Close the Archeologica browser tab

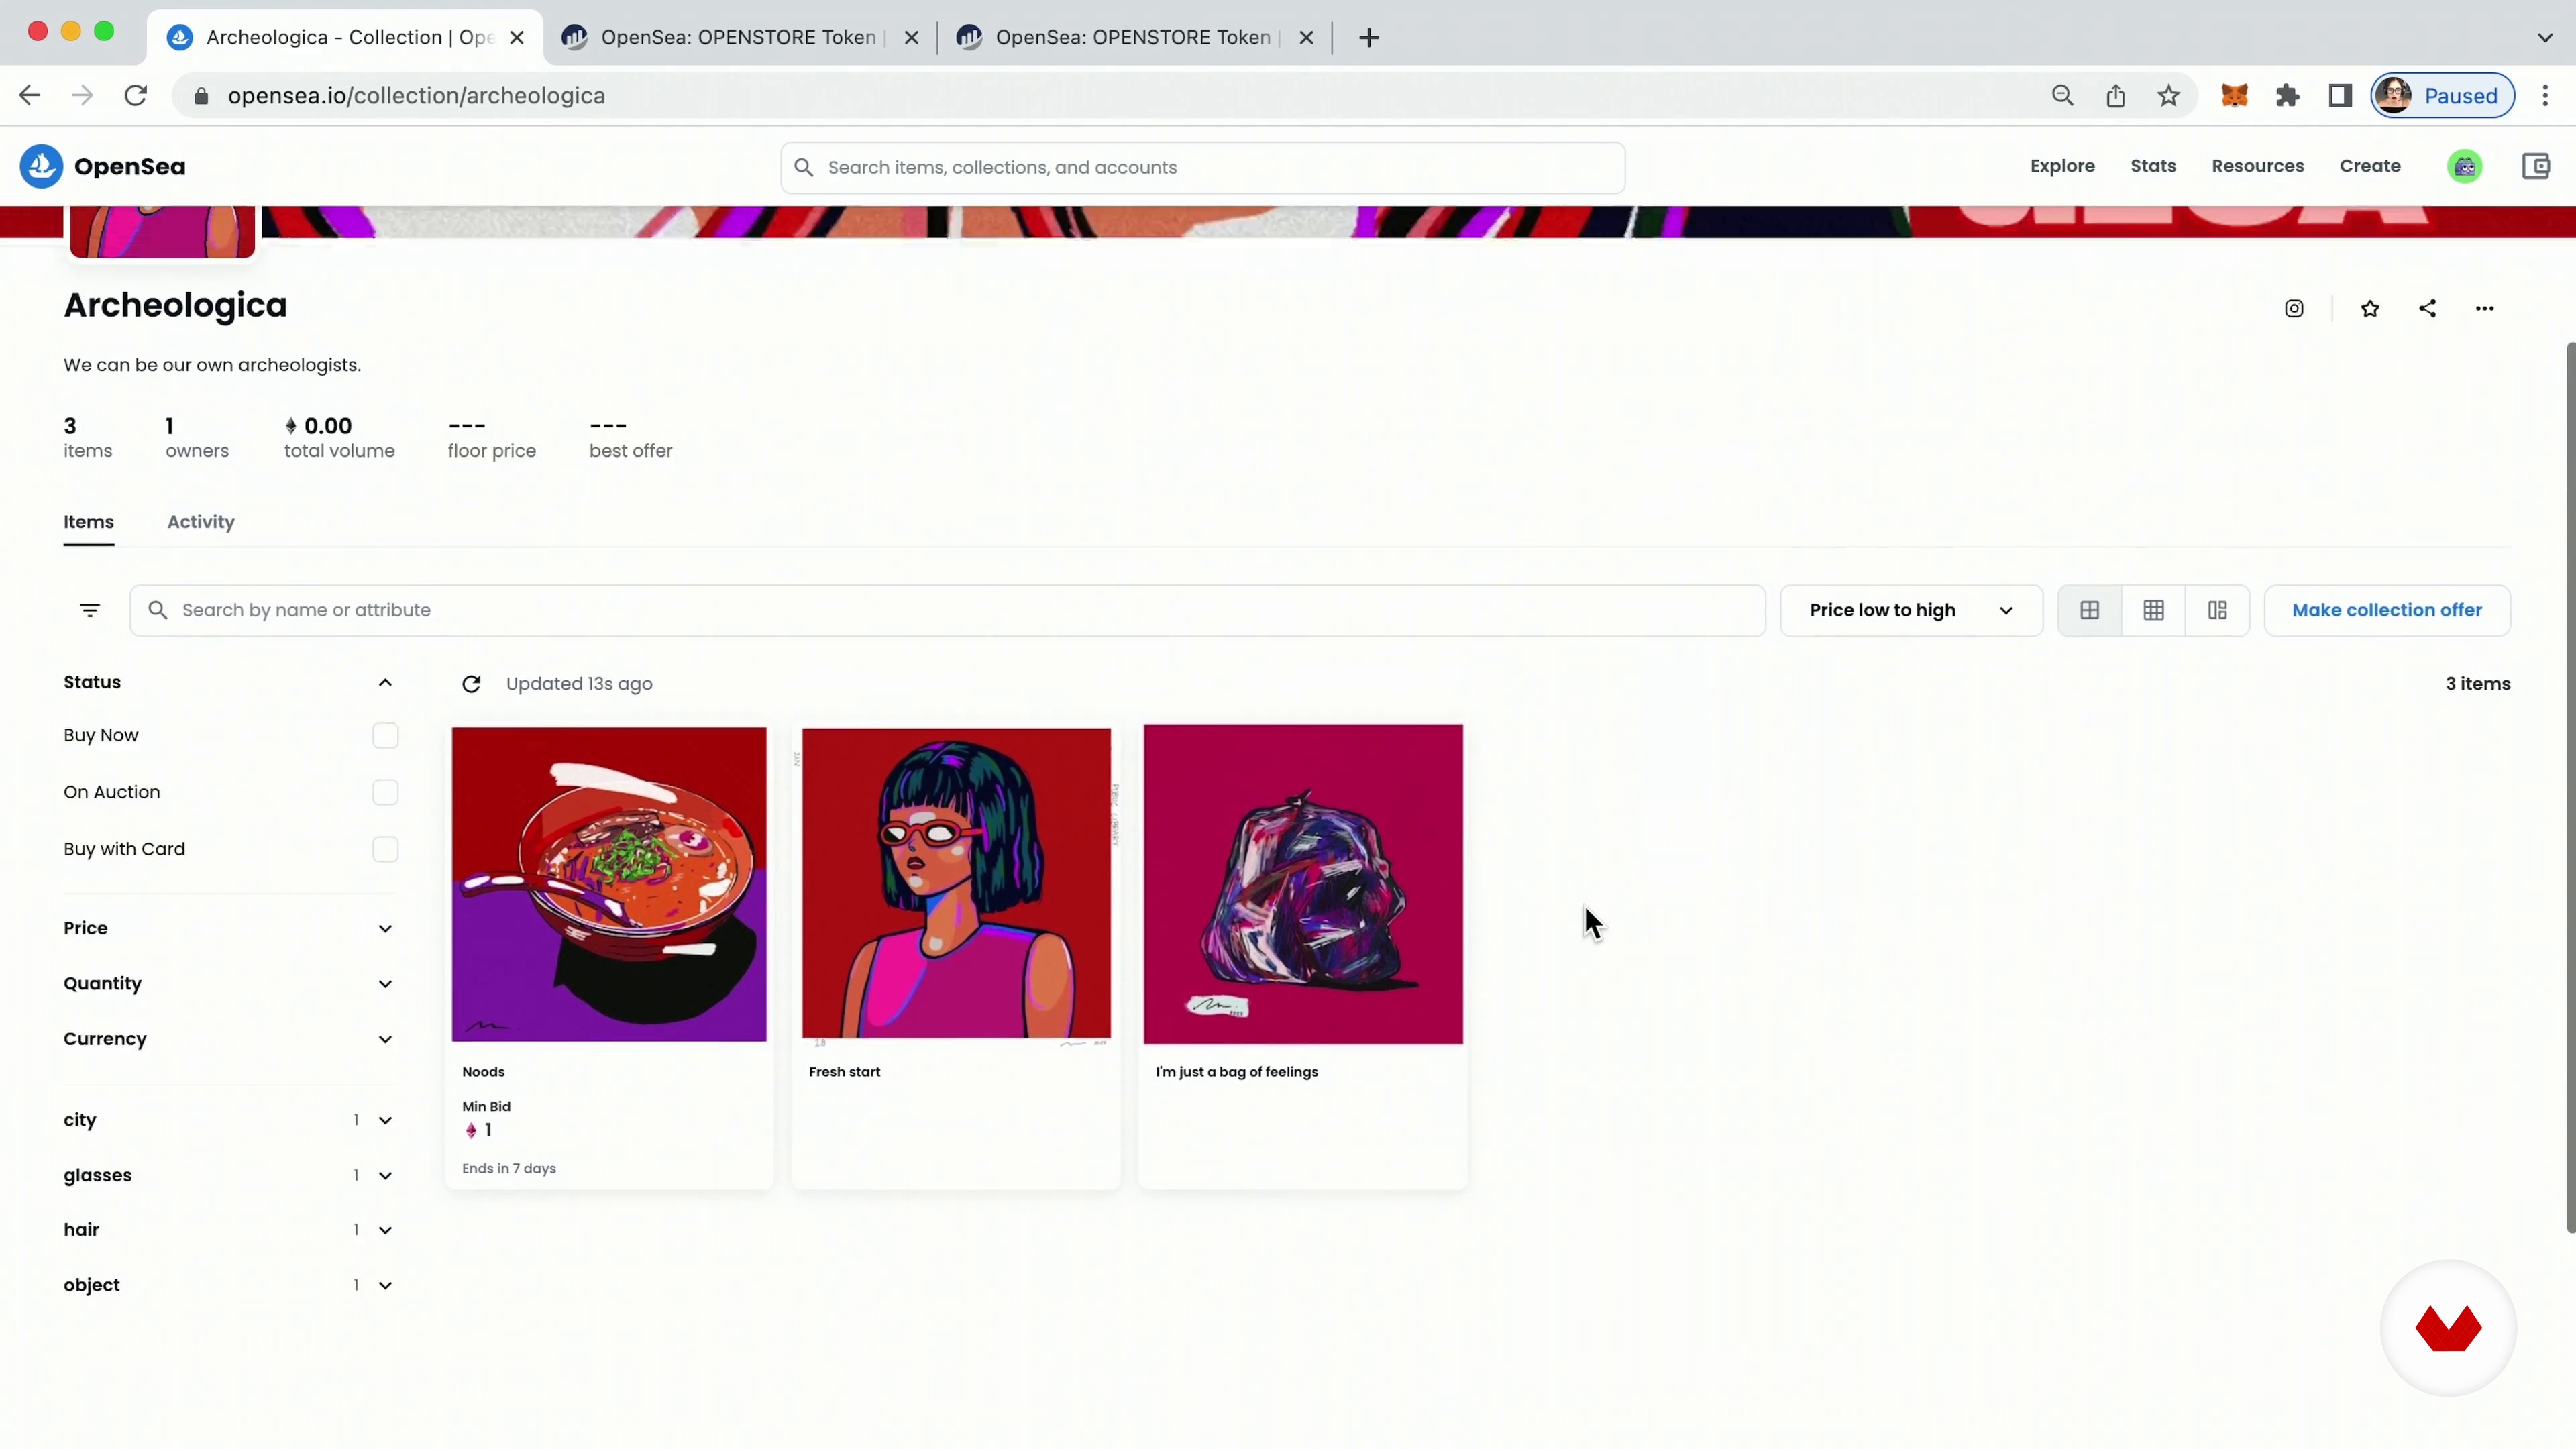coord(516,37)
